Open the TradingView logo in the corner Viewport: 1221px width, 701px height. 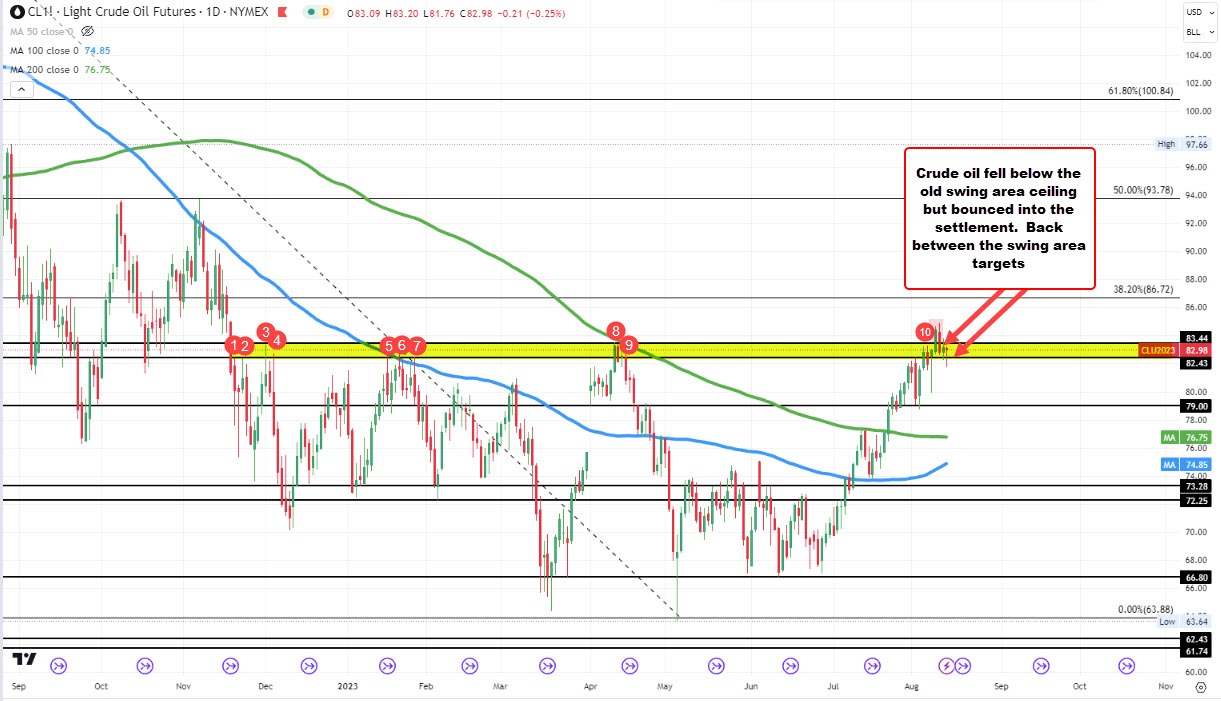[x=25, y=660]
